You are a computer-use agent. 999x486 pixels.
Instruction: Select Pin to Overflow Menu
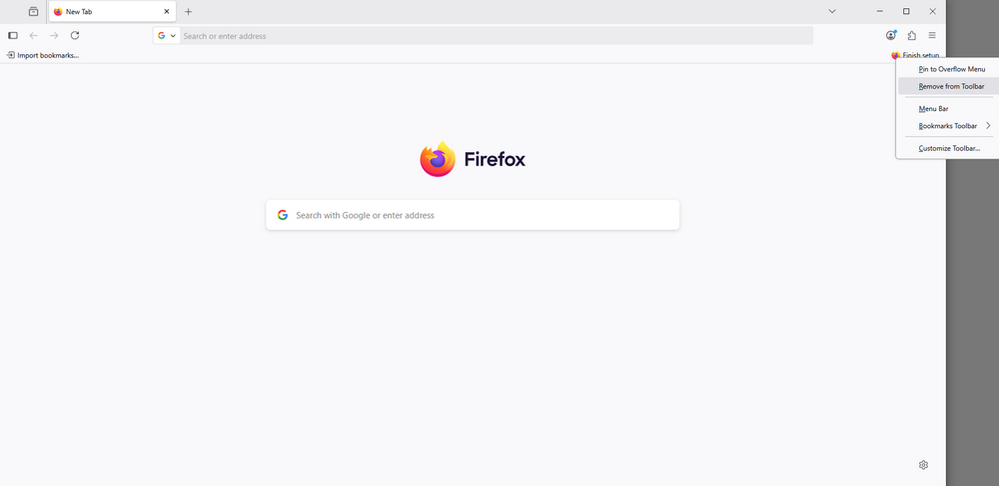coord(952,69)
